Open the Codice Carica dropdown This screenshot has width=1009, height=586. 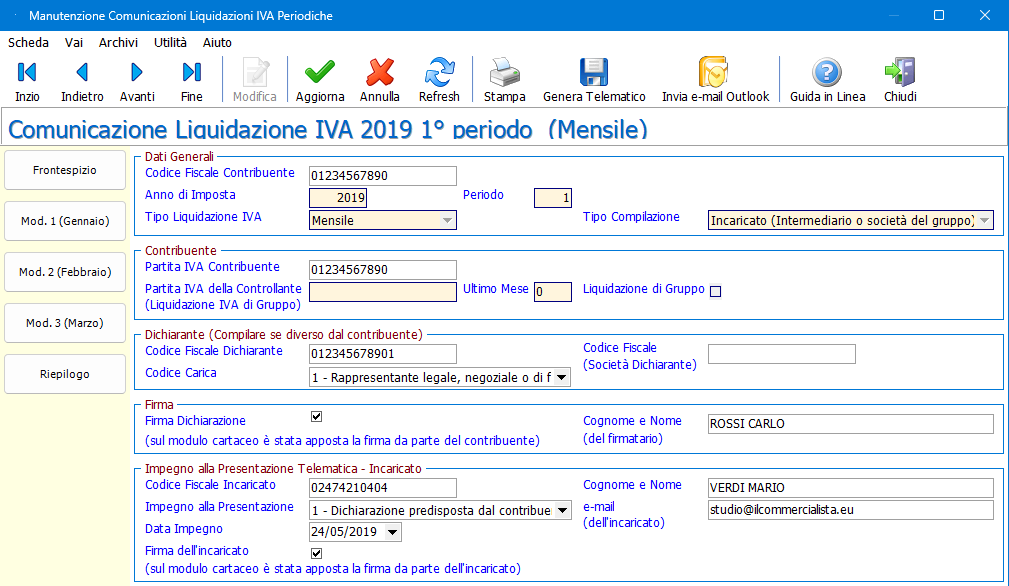click(562, 378)
